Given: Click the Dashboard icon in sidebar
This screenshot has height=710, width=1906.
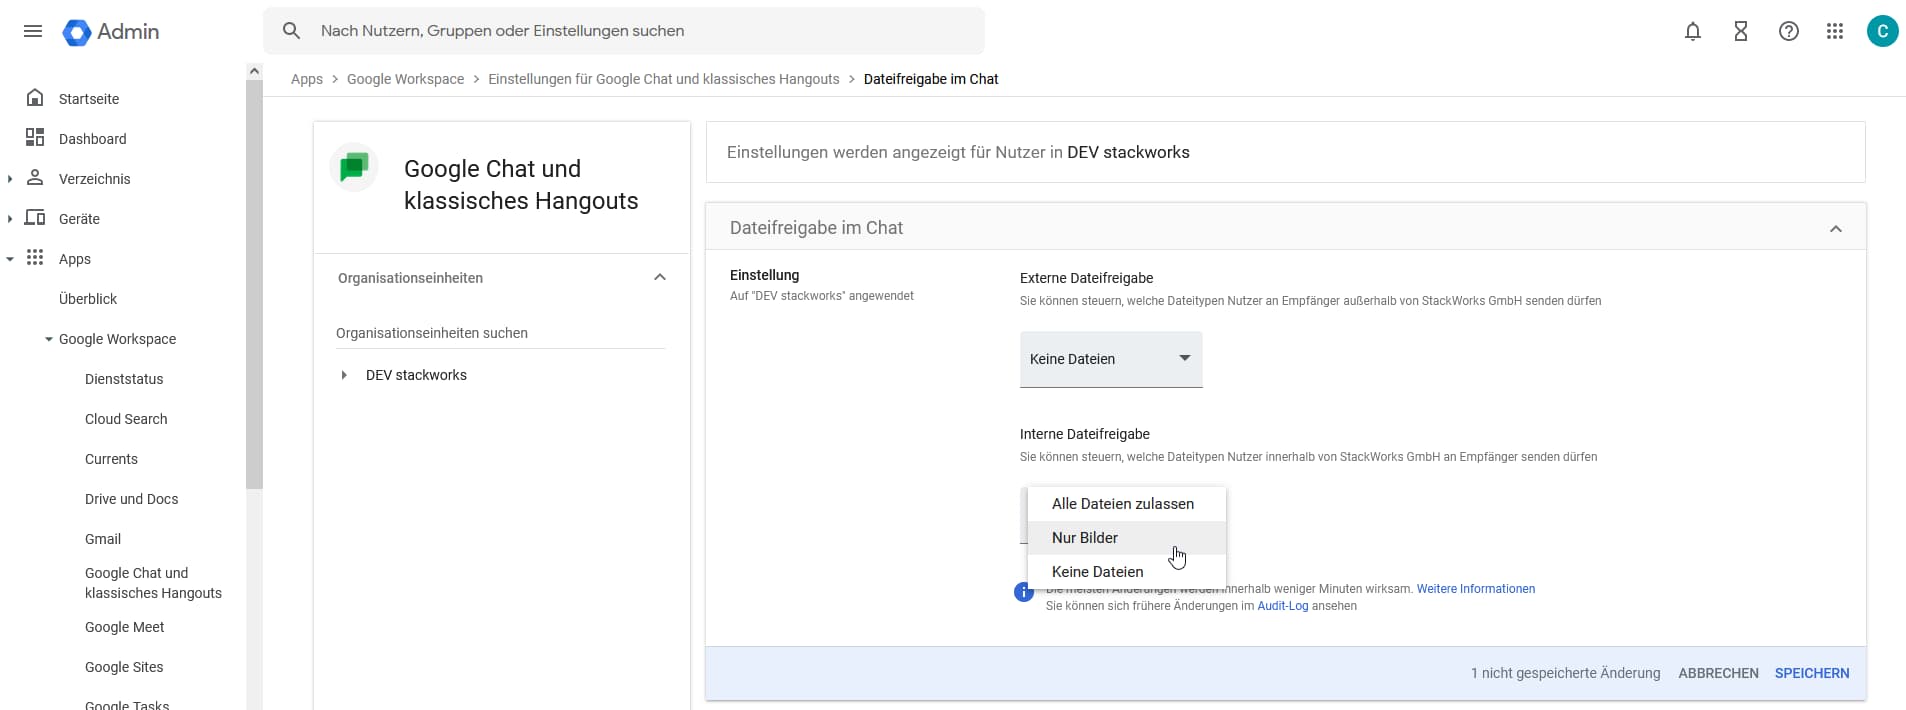Looking at the screenshot, I should tap(35, 137).
